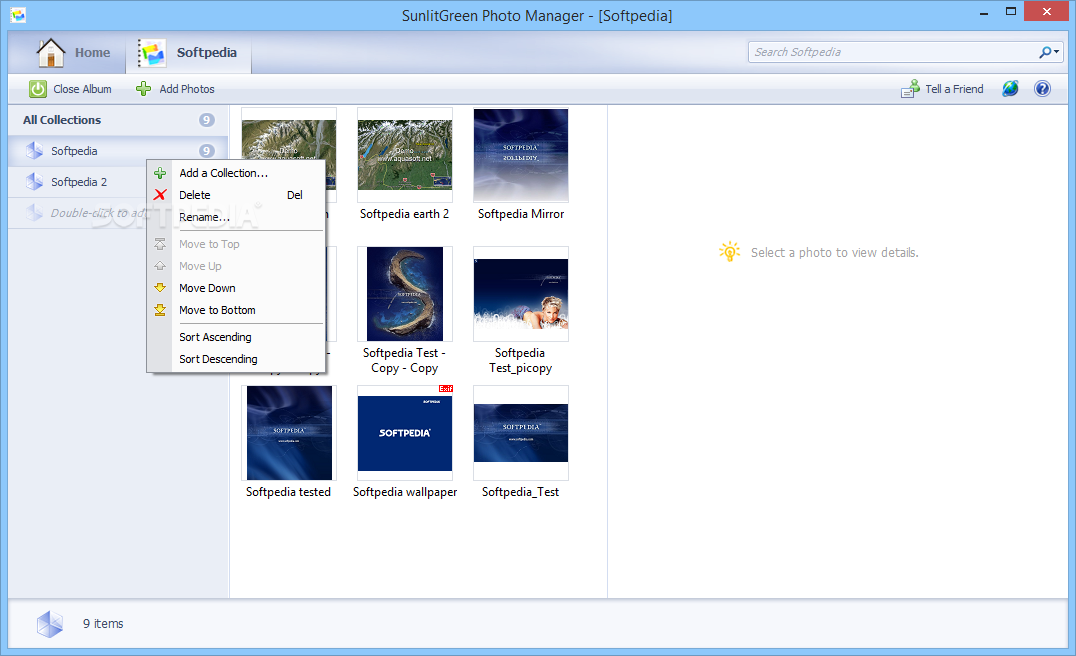Click the Softpedia album tab icon
This screenshot has height=656, width=1076.
point(152,53)
